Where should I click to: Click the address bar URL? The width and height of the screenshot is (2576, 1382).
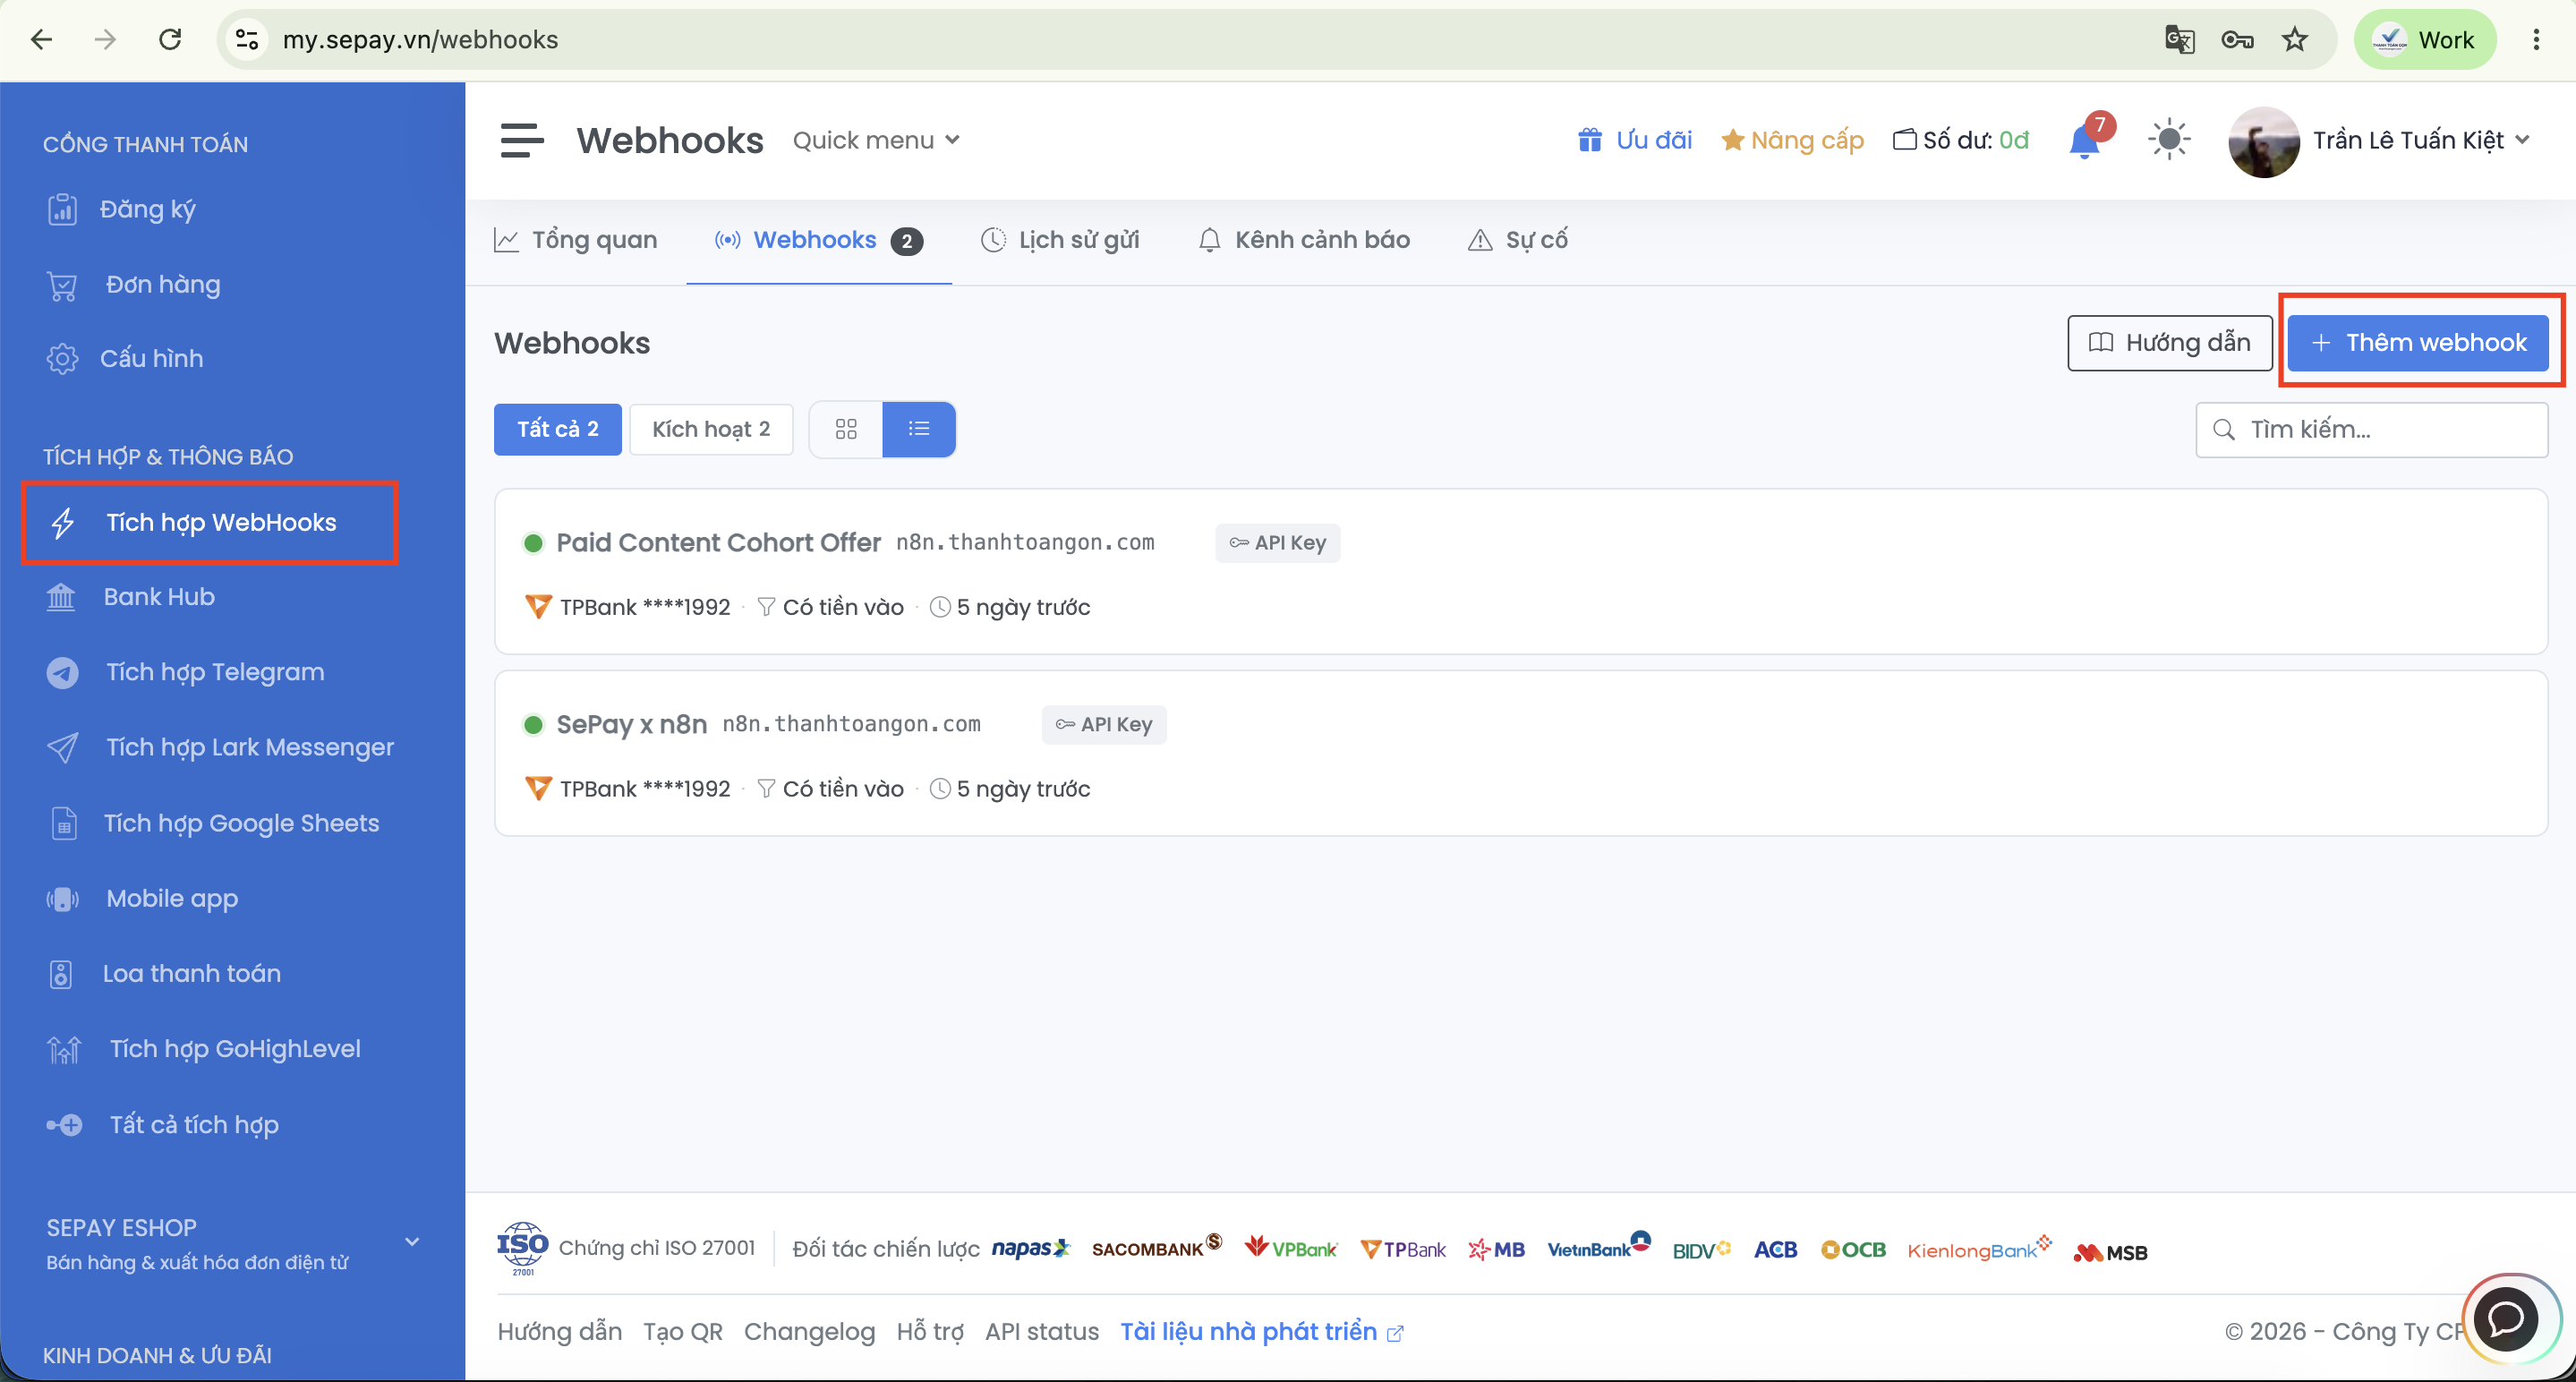click(x=420, y=40)
